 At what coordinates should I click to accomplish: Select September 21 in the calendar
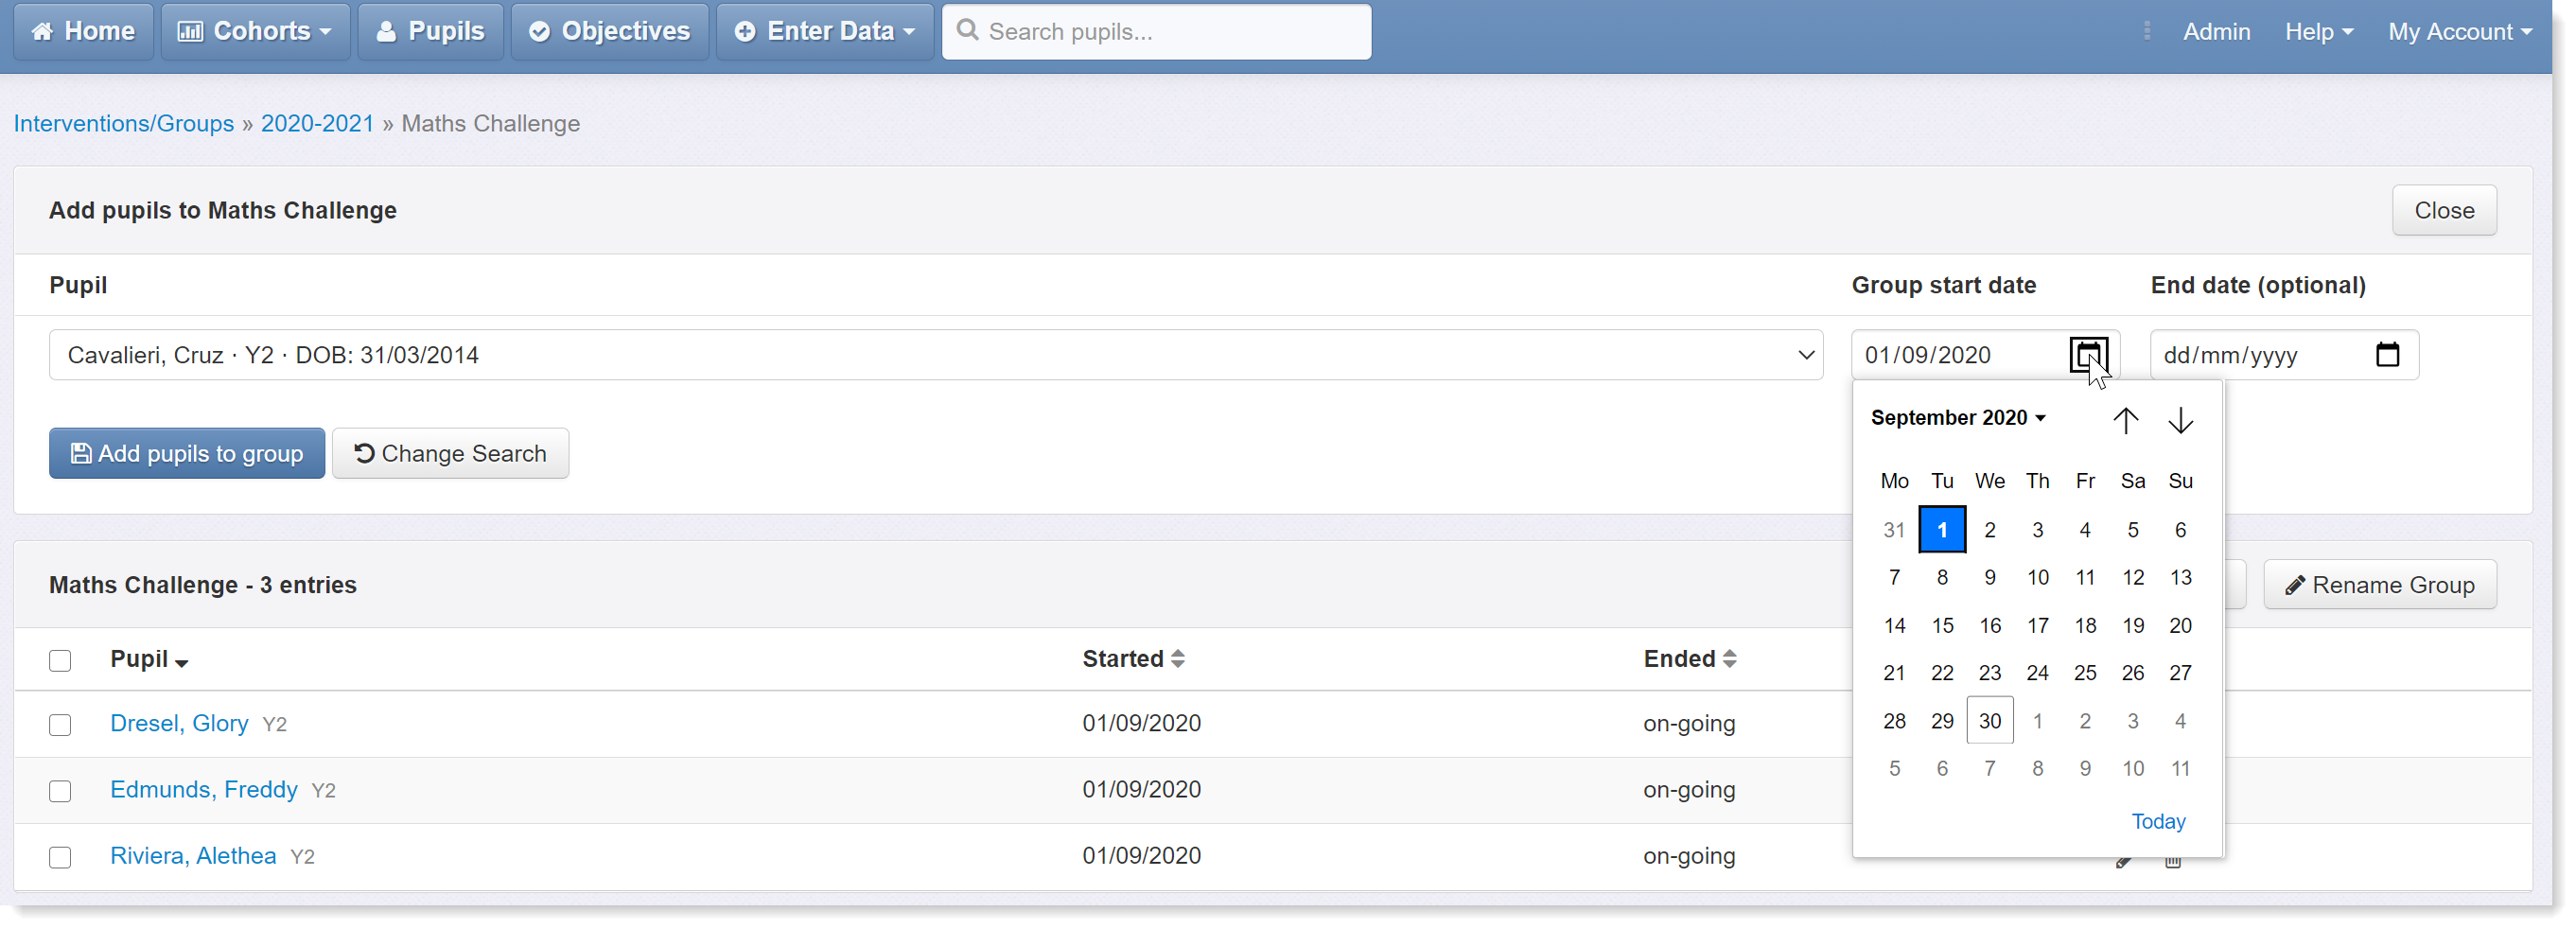coord(1893,672)
